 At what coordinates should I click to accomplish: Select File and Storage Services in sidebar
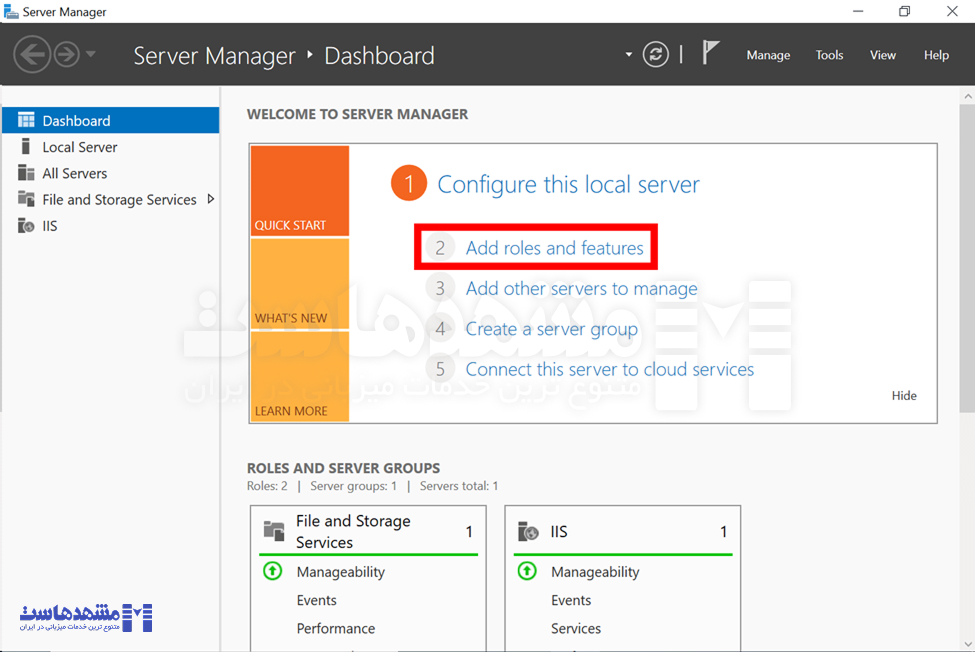pos(111,200)
